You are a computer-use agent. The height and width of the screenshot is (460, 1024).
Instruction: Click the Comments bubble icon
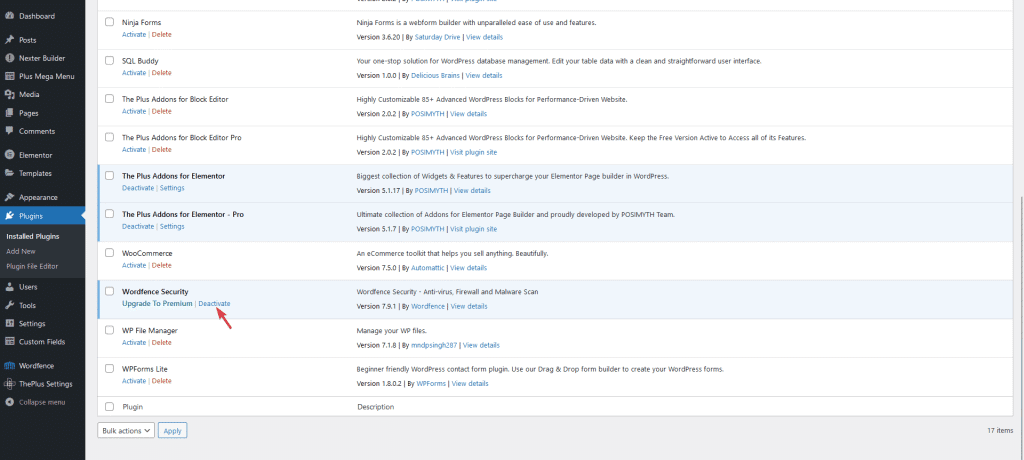pyautogui.click(x=9, y=131)
